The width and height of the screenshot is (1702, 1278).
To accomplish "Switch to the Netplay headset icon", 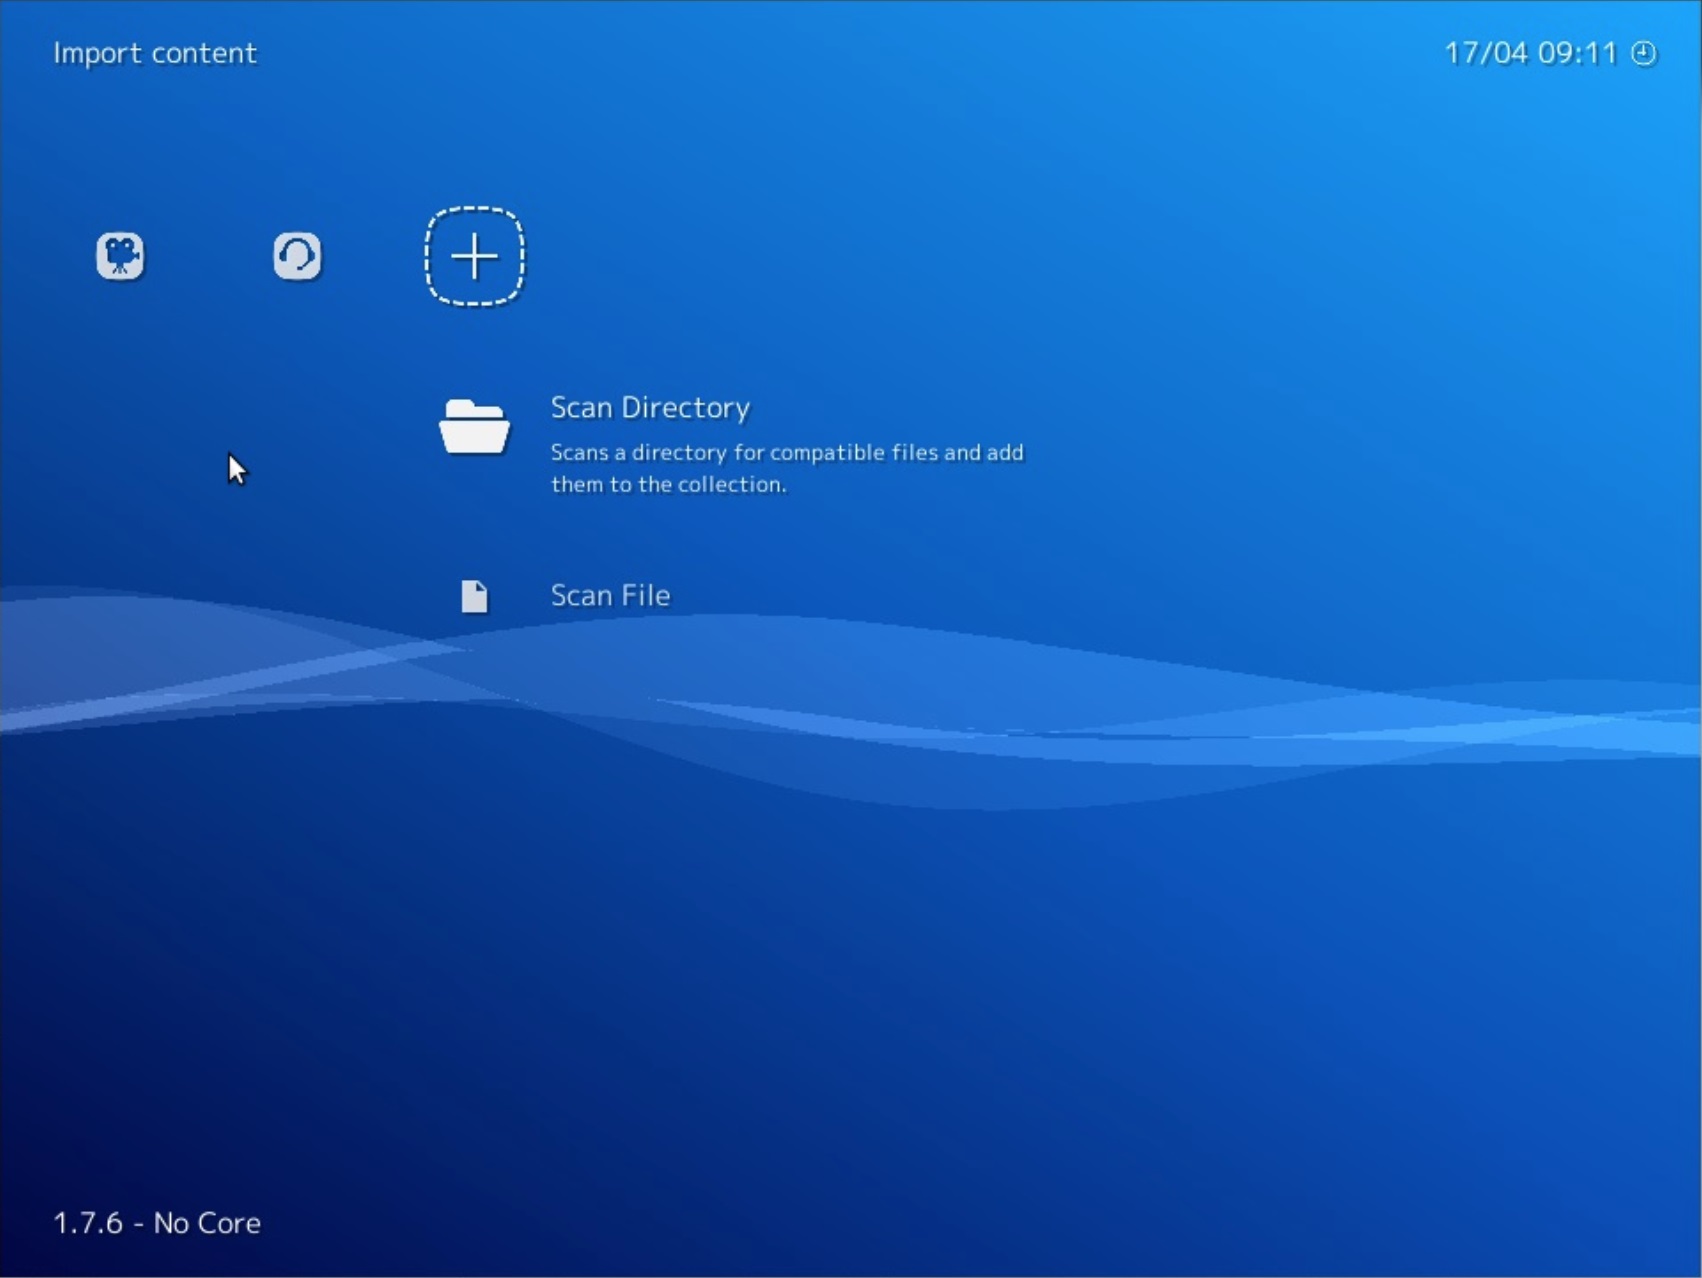I will [x=297, y=256].
